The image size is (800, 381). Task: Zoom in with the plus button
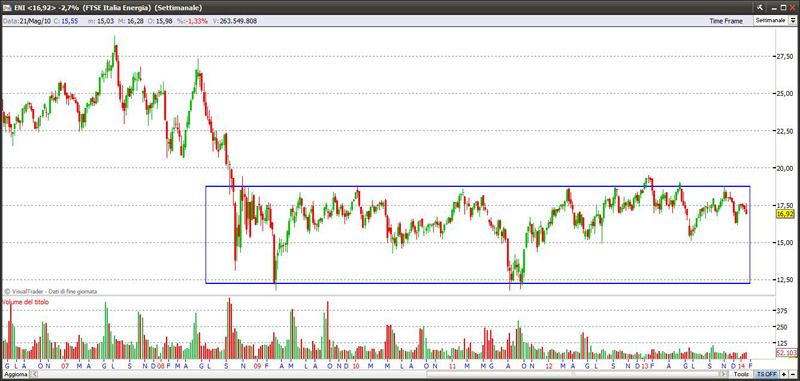[x=784, y=374]
